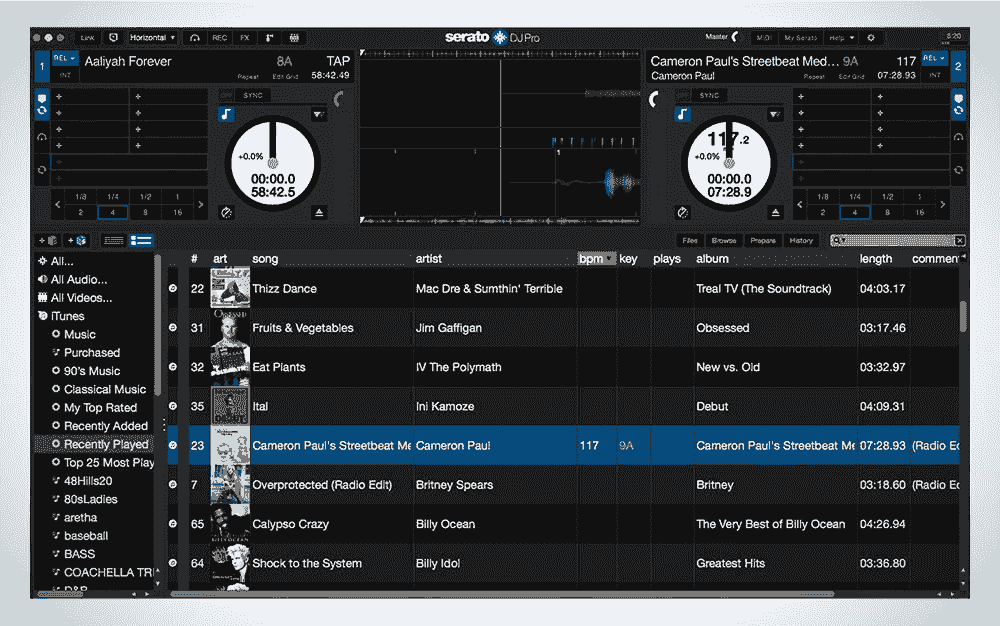Select 16 beat loop on deck 2
The width and height of the screenshot is (1000, 626).
pyautogui.click(x=919, y=212)
